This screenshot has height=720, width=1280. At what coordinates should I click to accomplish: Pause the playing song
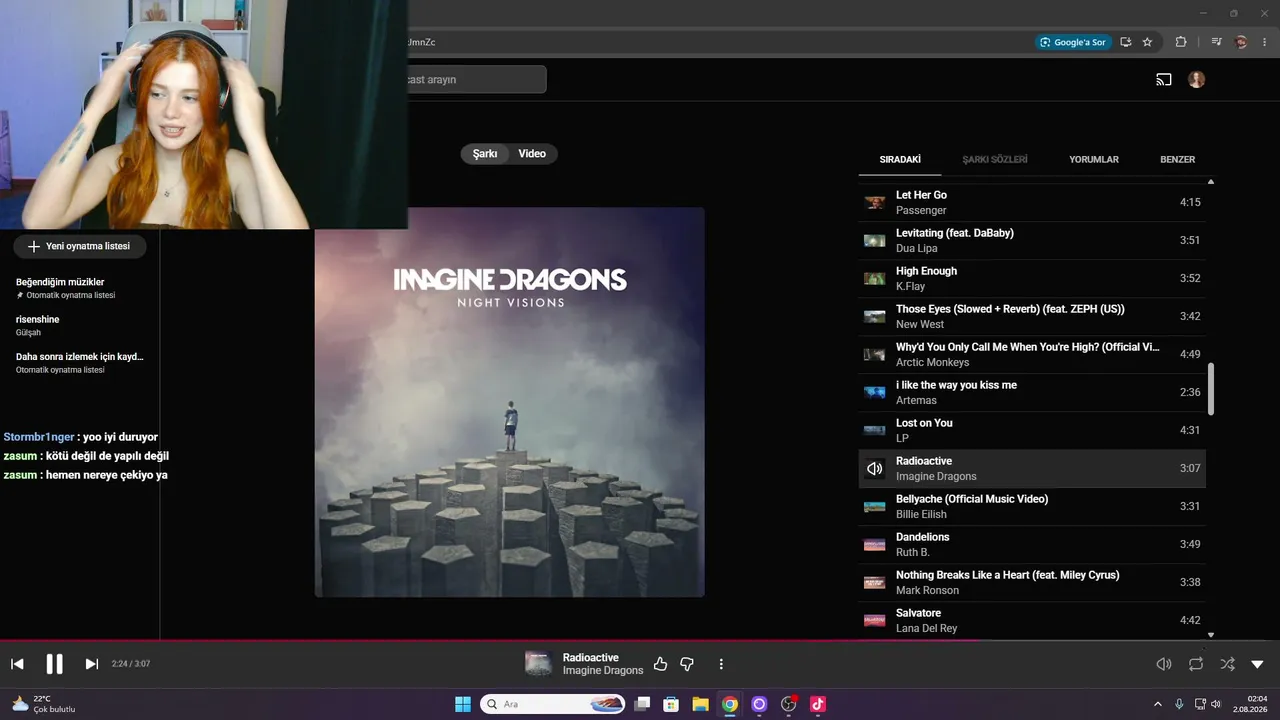coord(55,664)
